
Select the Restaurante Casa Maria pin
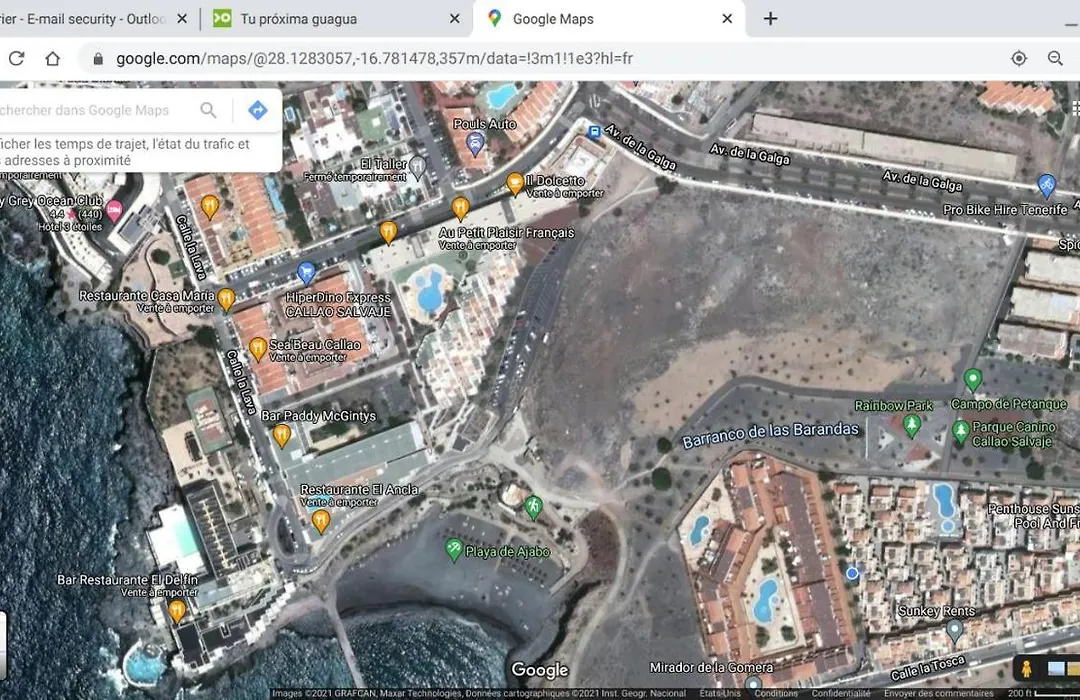pyautogui.click(x=226, y=300)
